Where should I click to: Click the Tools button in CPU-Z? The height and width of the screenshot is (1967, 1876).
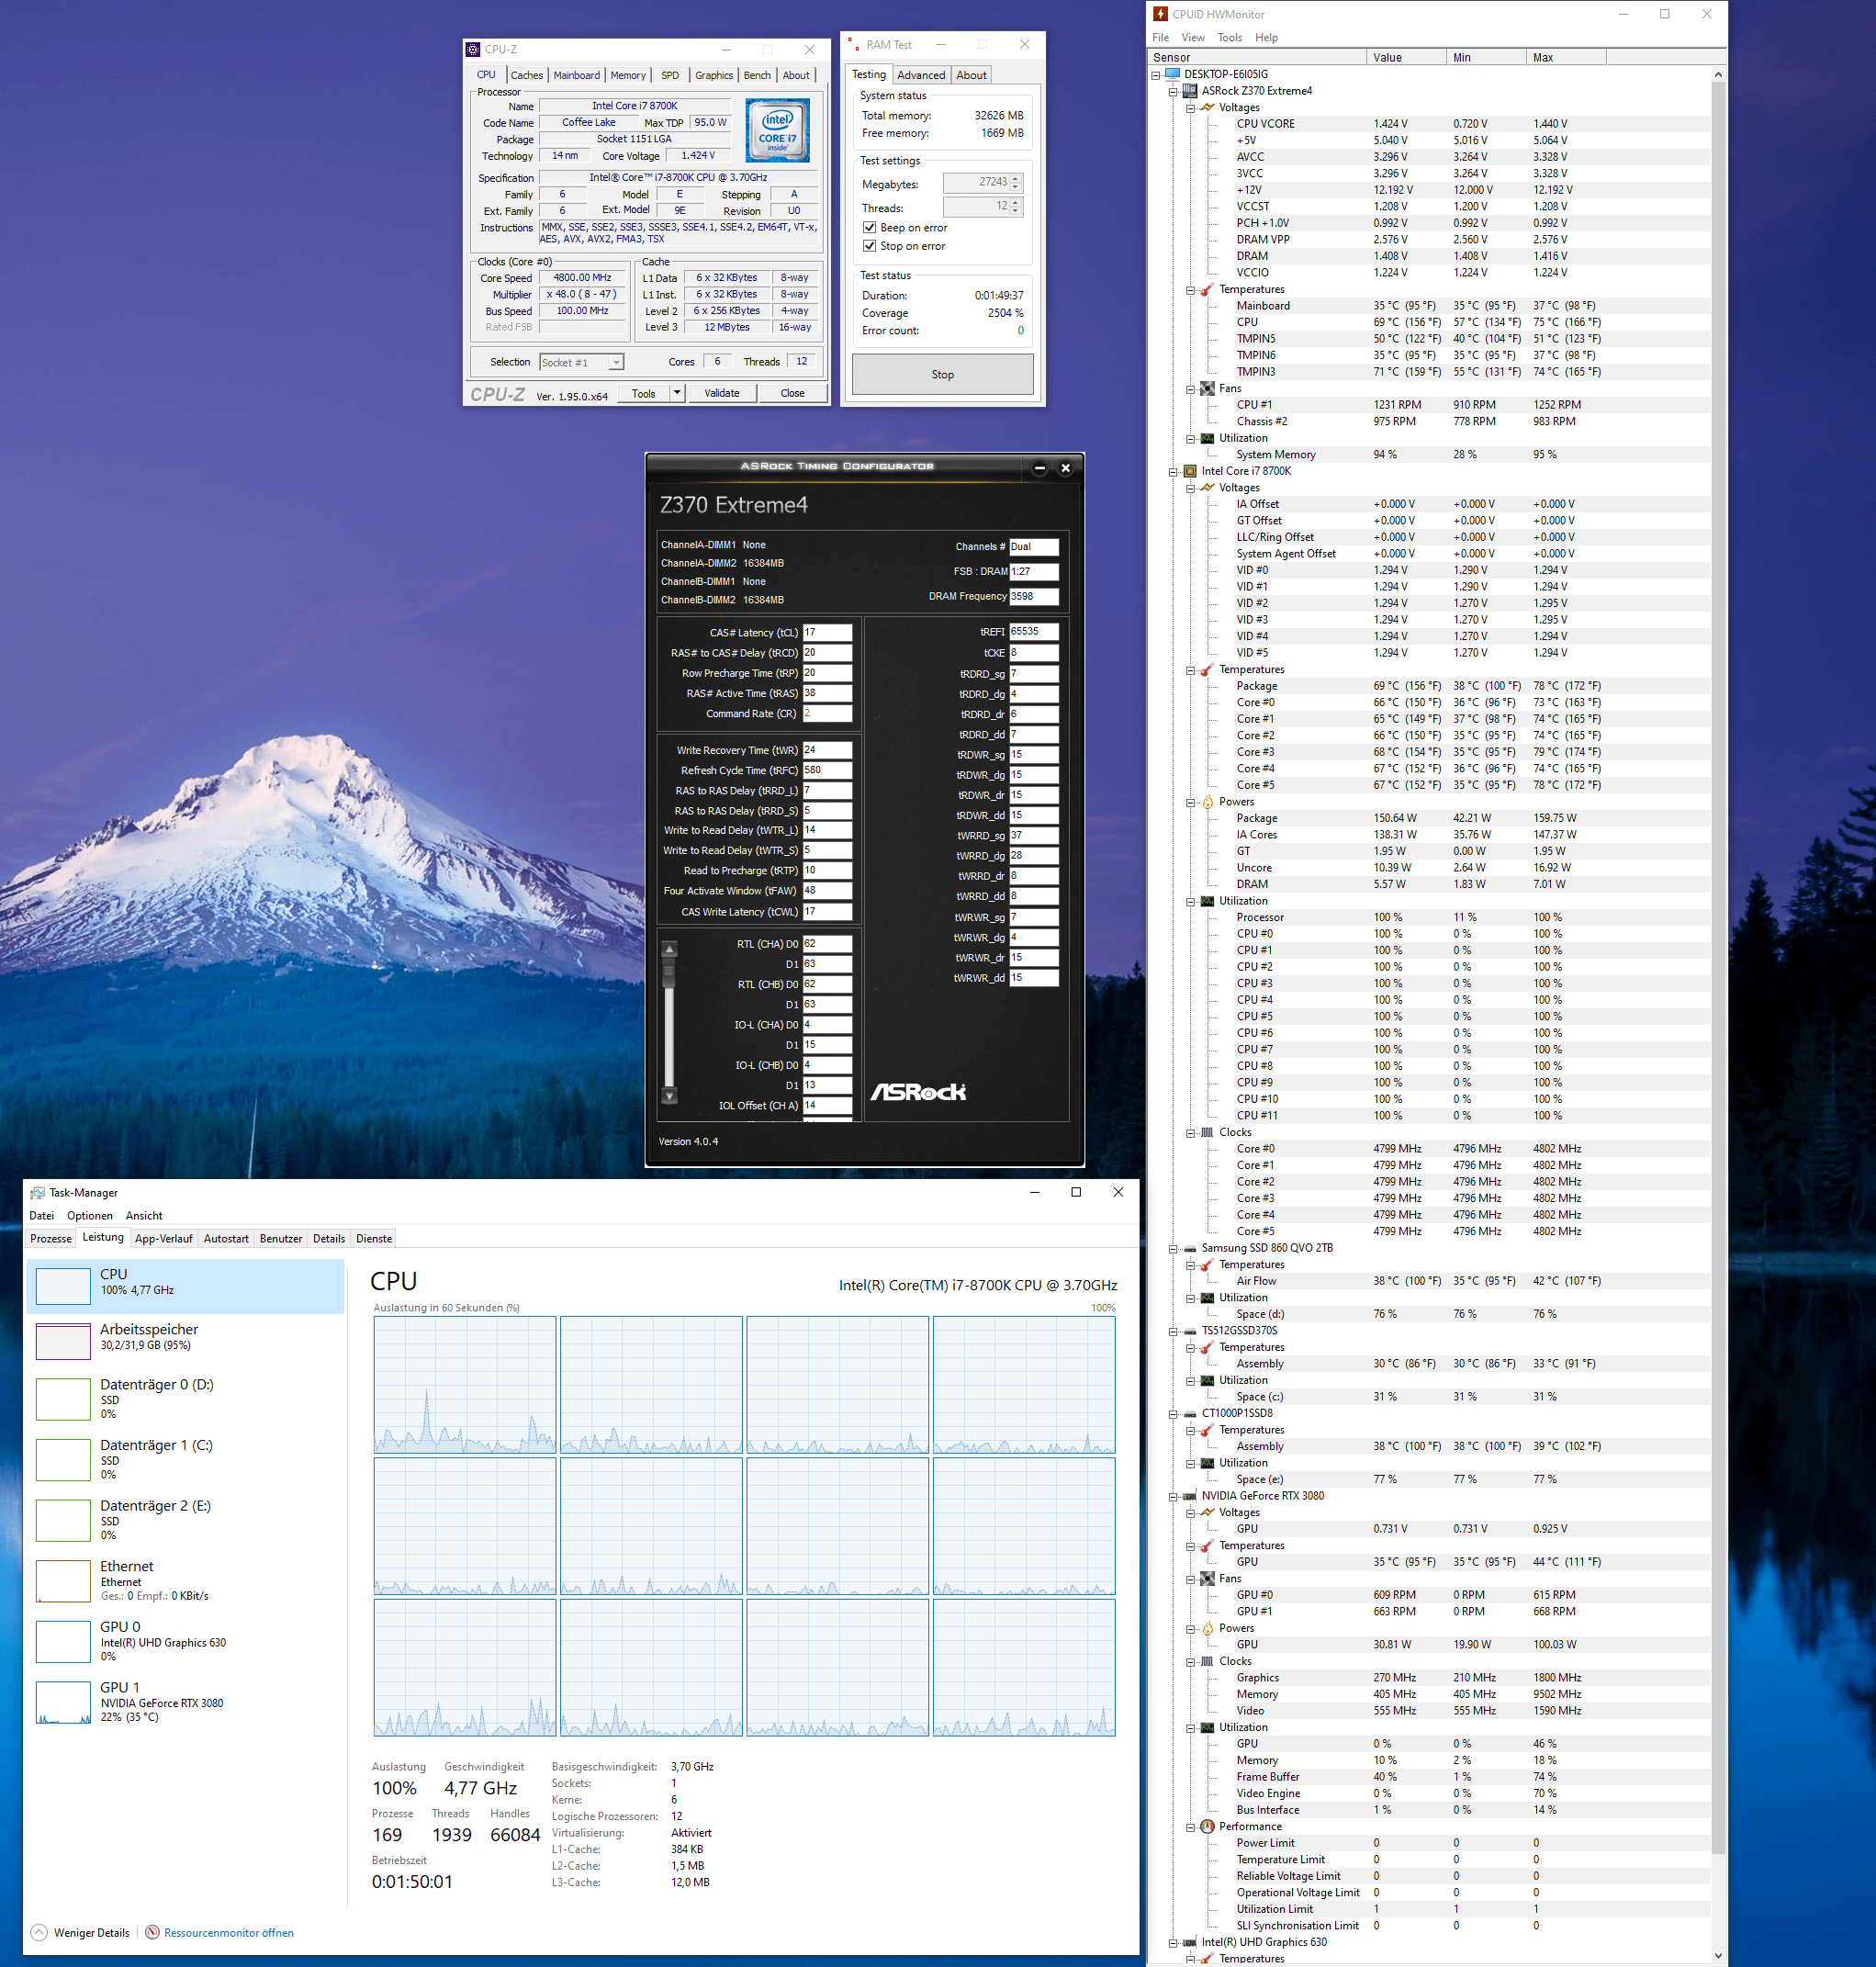(x=643, y=393)
